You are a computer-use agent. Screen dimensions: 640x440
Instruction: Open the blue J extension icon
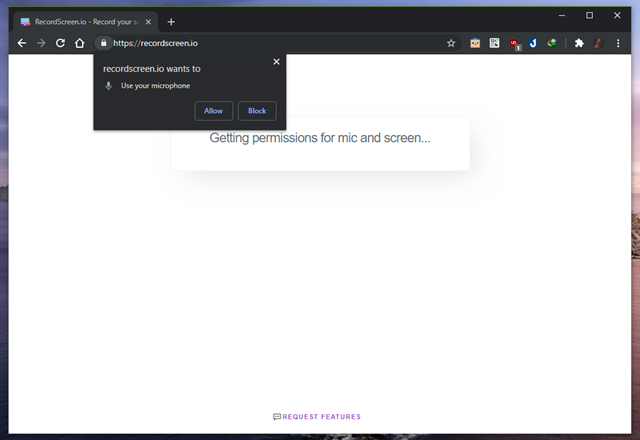point(533,43)
